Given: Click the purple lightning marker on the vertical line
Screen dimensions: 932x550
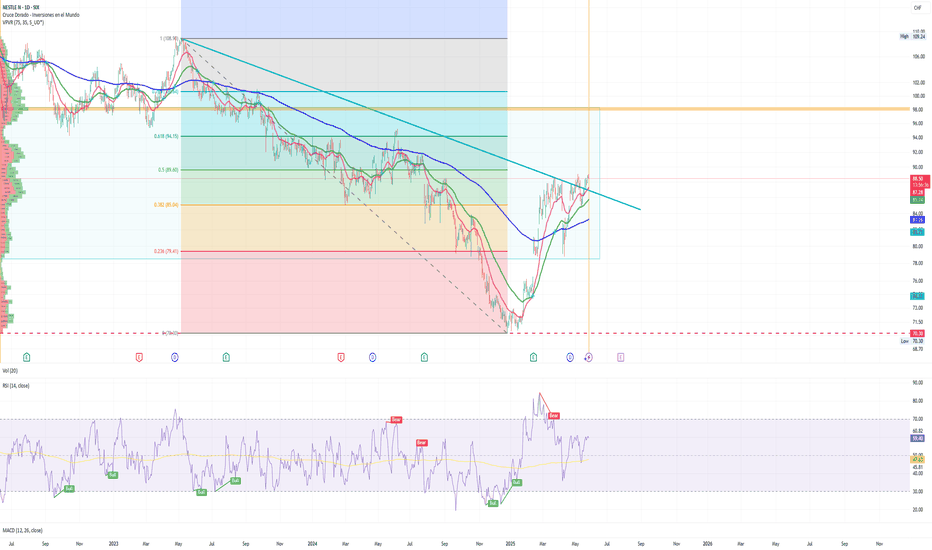Looking at the screenshot, I should pyautogui.click(x=588, y=357).
